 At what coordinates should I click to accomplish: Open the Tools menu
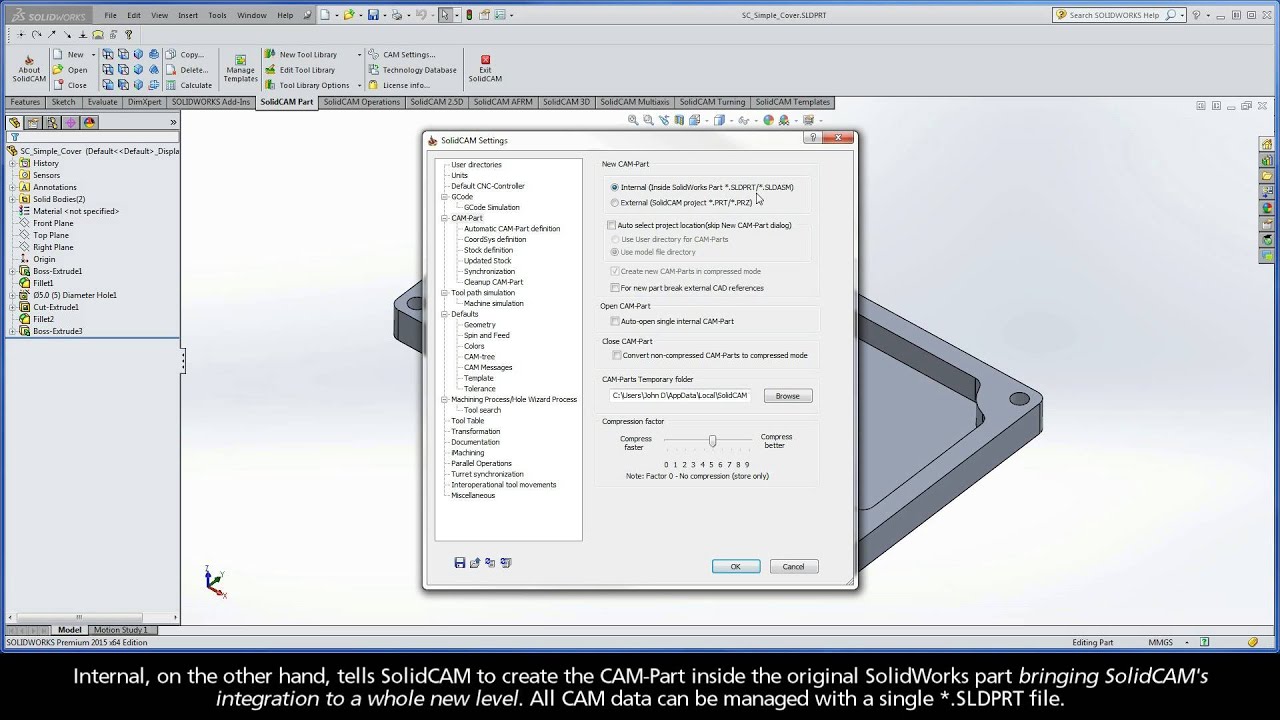click(x=217, y=15)
